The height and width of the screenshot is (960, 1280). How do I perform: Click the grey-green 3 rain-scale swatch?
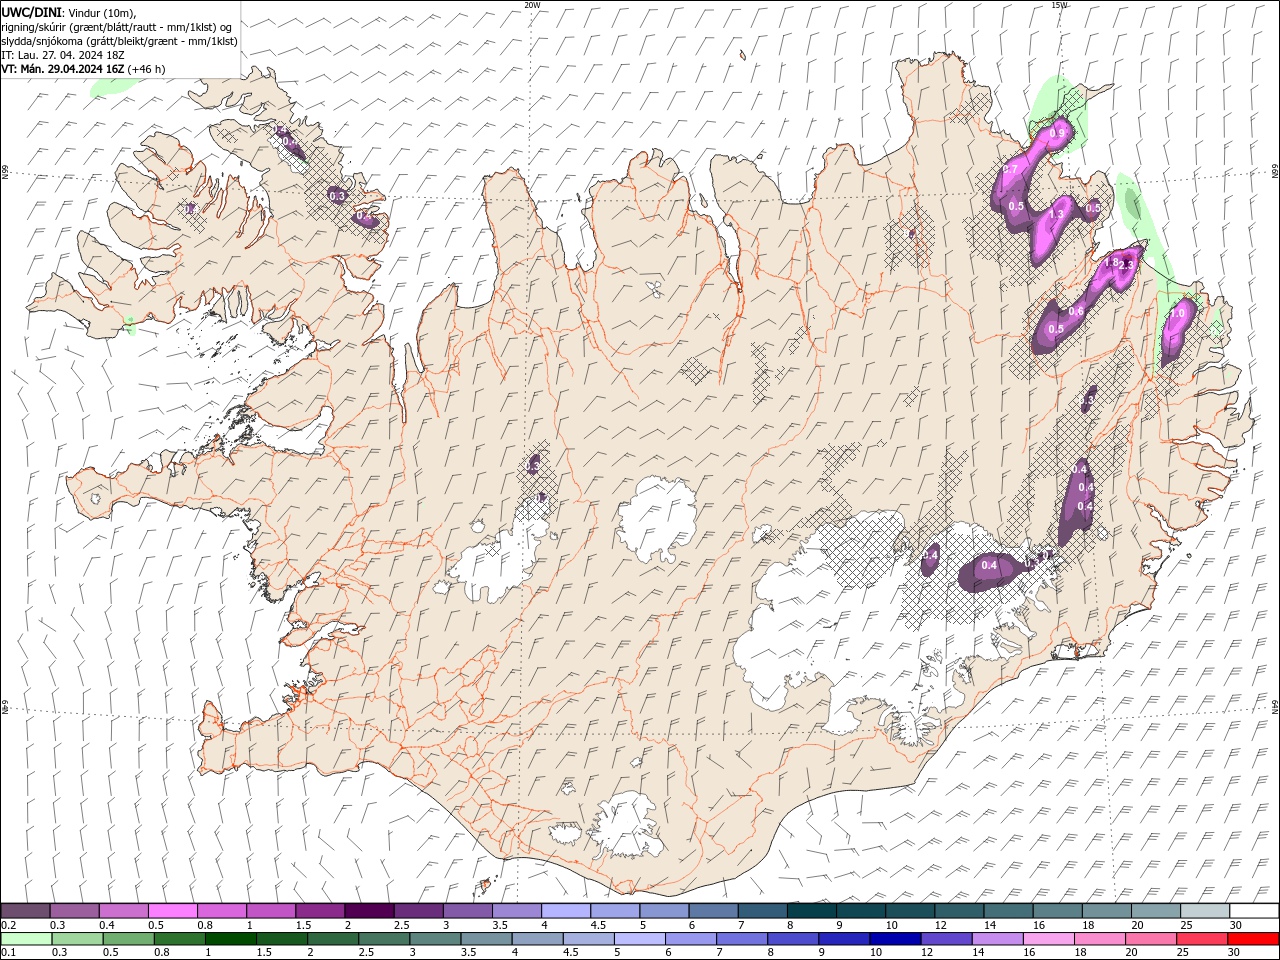(435, 939)
